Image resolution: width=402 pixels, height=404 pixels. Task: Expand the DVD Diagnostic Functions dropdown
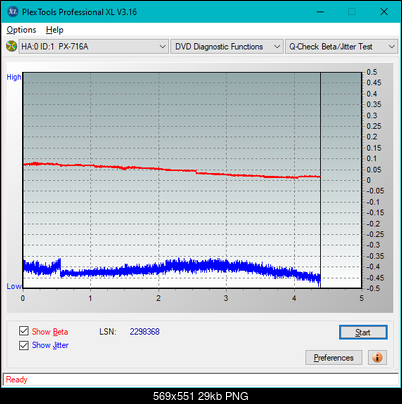(227, 47)
